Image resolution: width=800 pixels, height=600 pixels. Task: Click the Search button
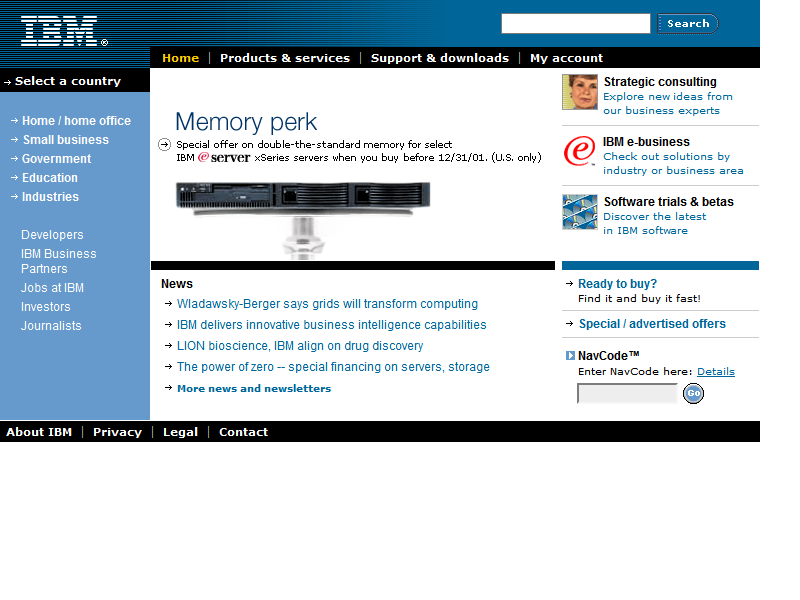click(x=688, y=23)
